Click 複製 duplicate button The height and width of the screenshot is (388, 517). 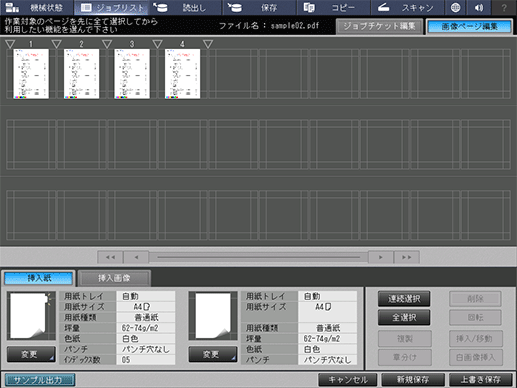[x=405, y=339]
